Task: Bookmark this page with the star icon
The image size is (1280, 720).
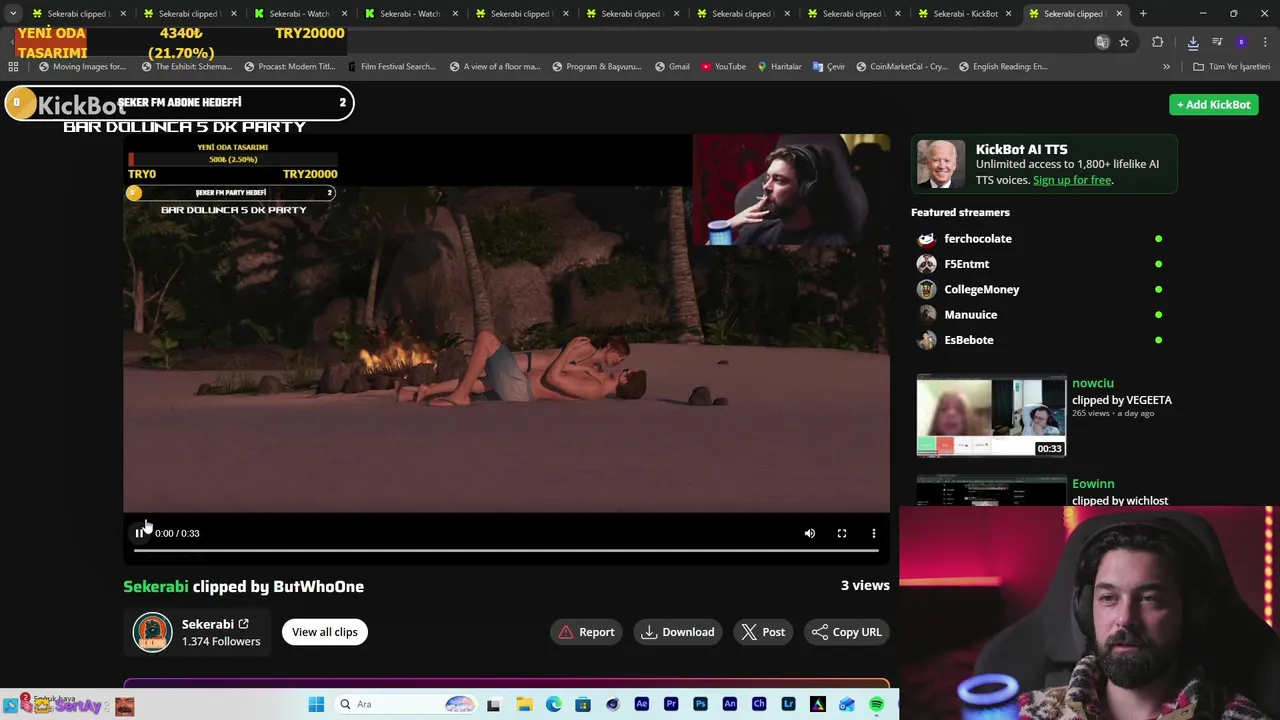Action: (x=1124, y=42)
